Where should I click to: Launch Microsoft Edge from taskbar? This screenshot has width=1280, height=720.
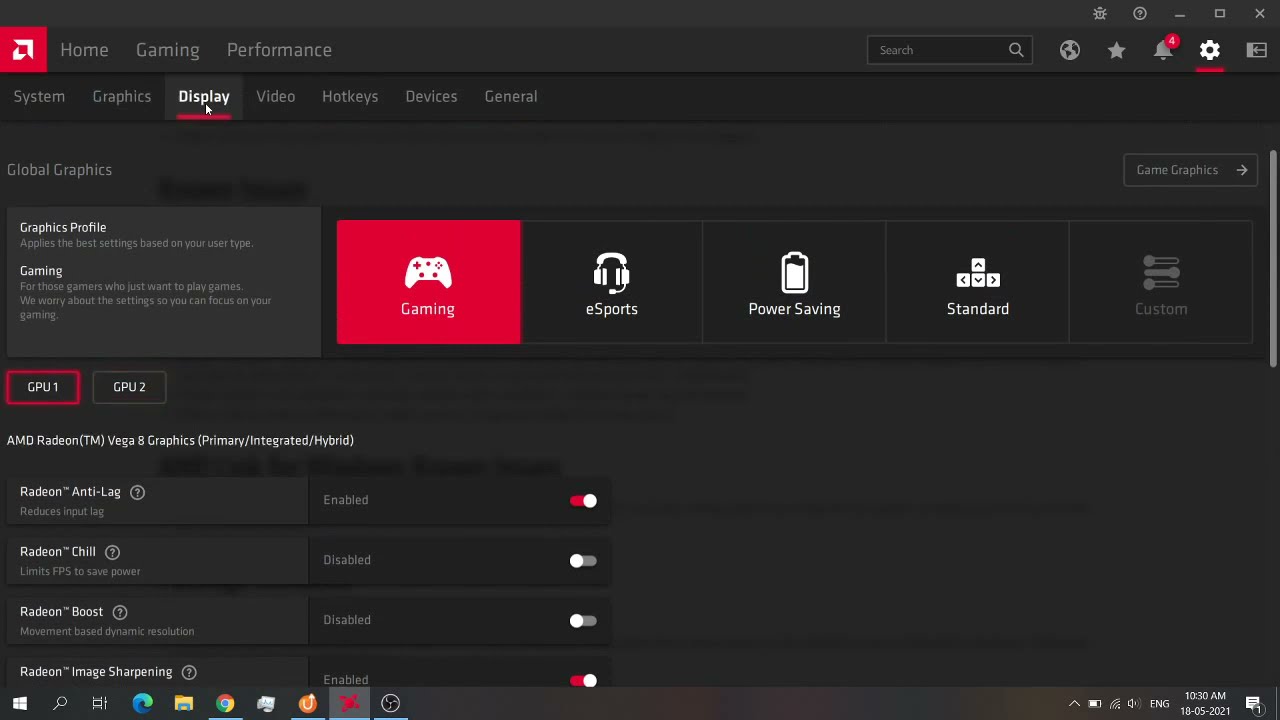pos(143,704)
